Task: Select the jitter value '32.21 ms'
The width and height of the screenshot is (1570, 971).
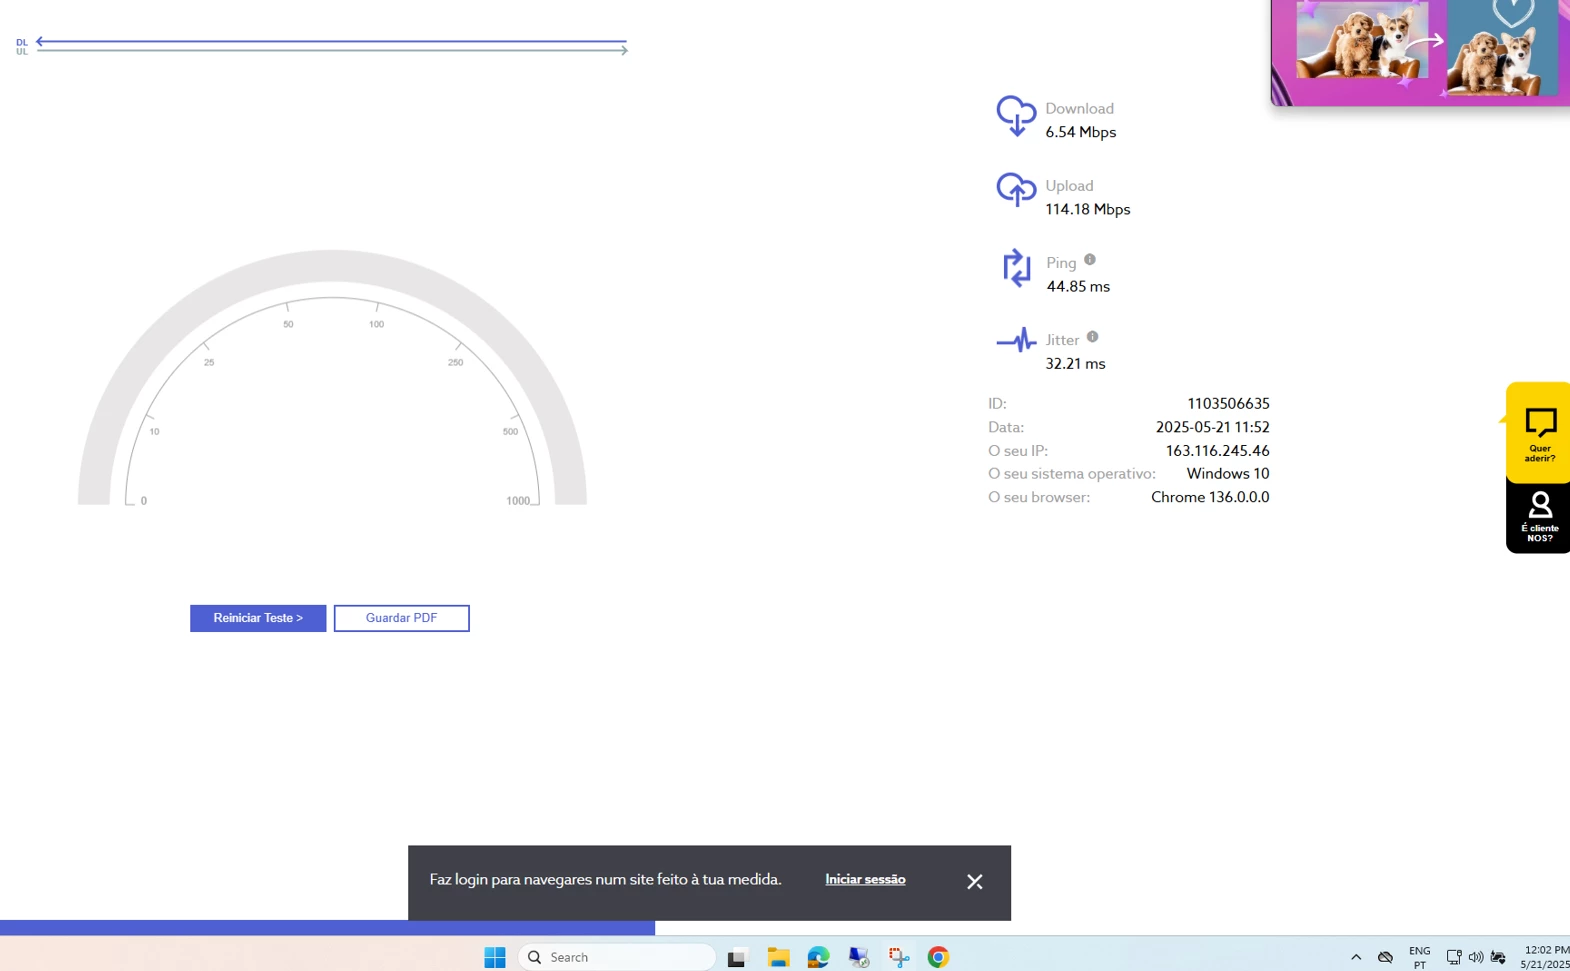Action: (1075, 364)
